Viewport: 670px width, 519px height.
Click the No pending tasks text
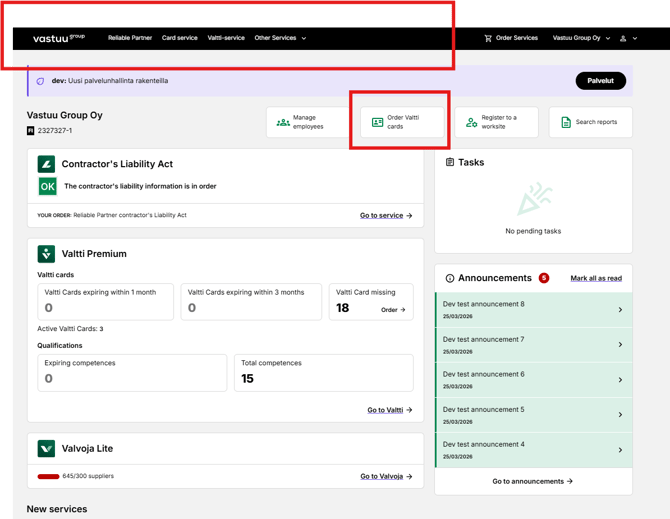(533, 231)
